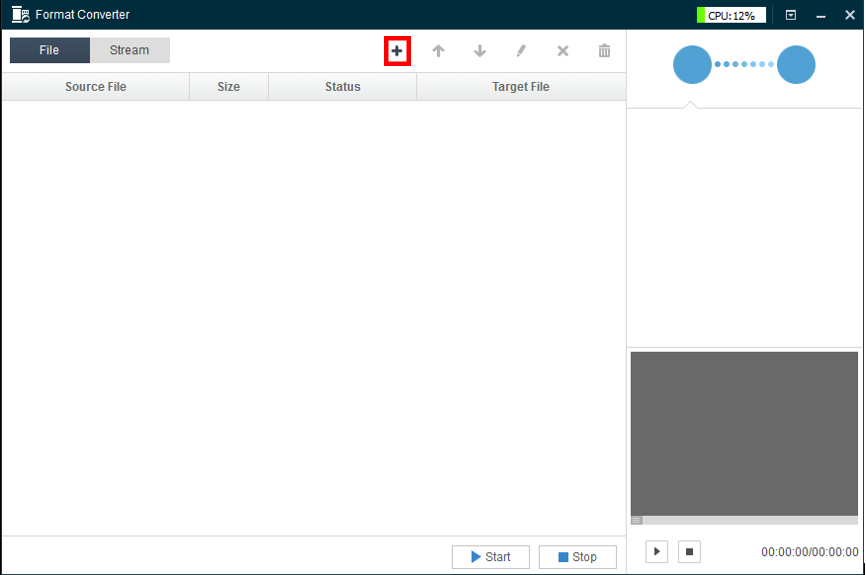
Task: Sort by the Size column header
Action: pos(228,87)
